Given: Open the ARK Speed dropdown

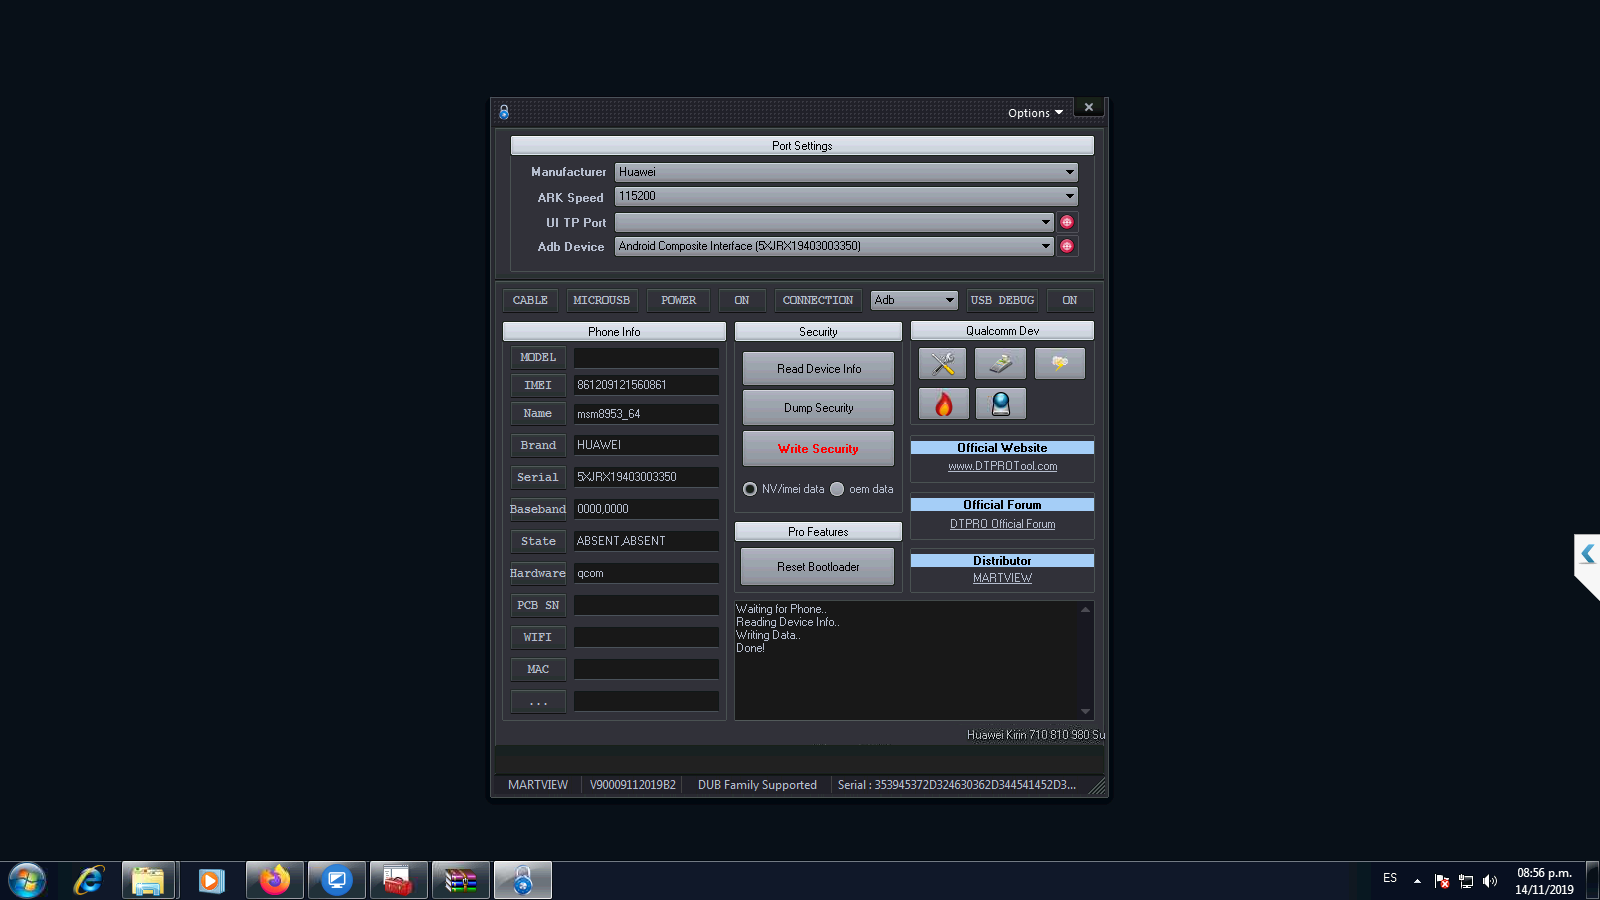Looking at the screenshot, I should point(846,196).
